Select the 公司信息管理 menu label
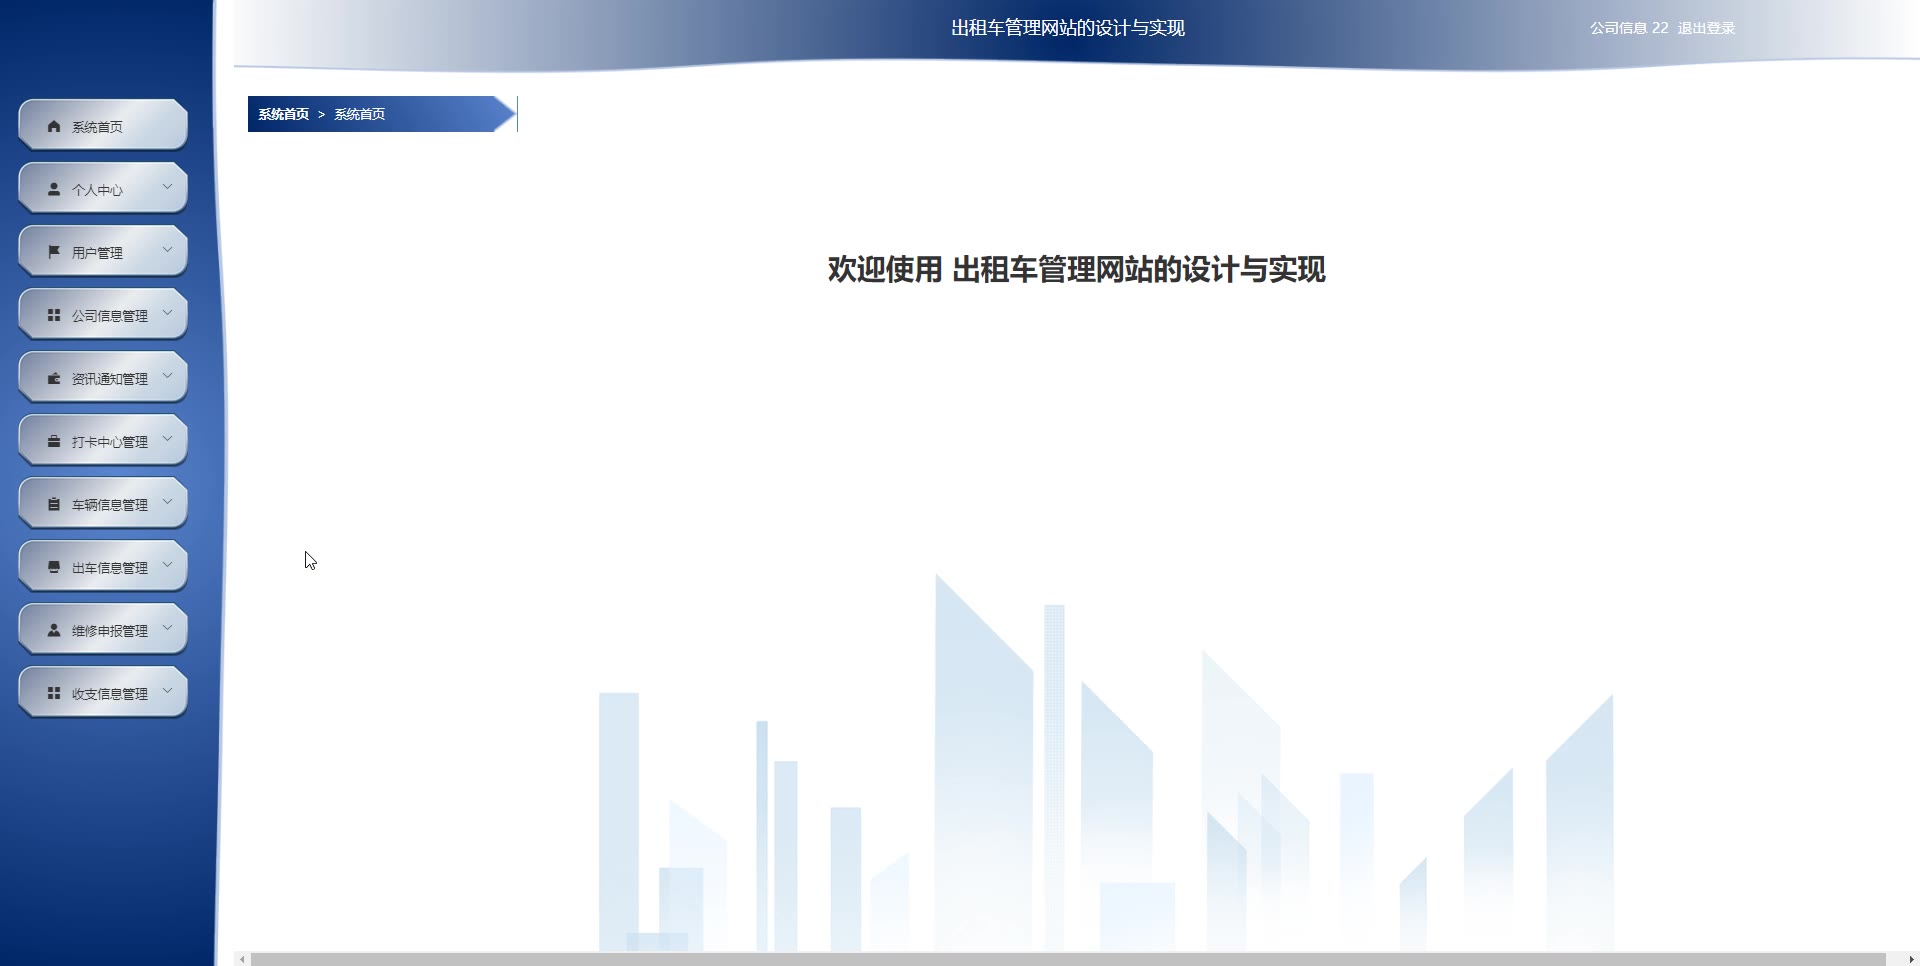 [110, 316]
